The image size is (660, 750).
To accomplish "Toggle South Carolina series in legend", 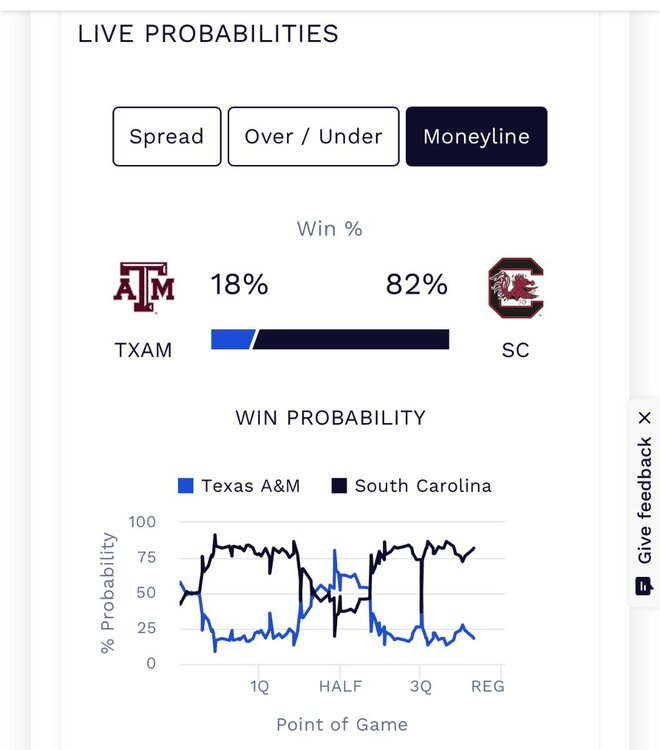I will click(x=423, y=486).
